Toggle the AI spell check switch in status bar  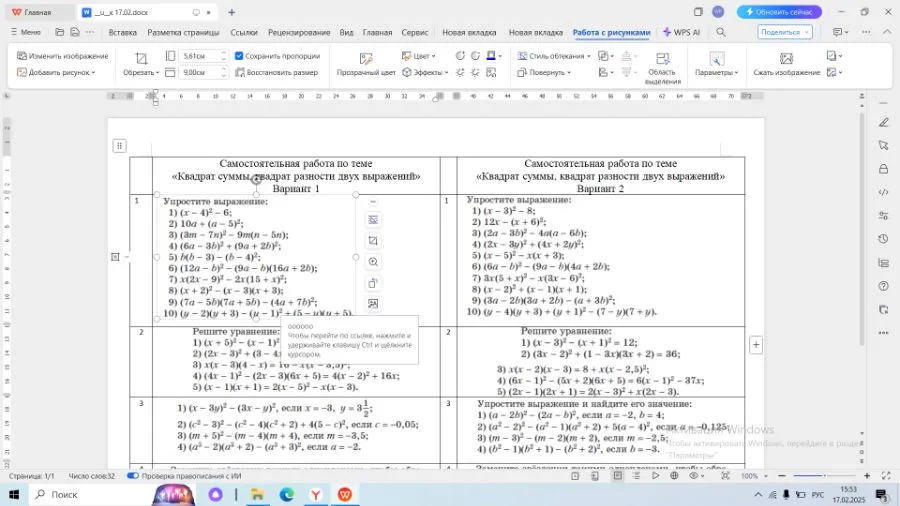tap(133, 476)
